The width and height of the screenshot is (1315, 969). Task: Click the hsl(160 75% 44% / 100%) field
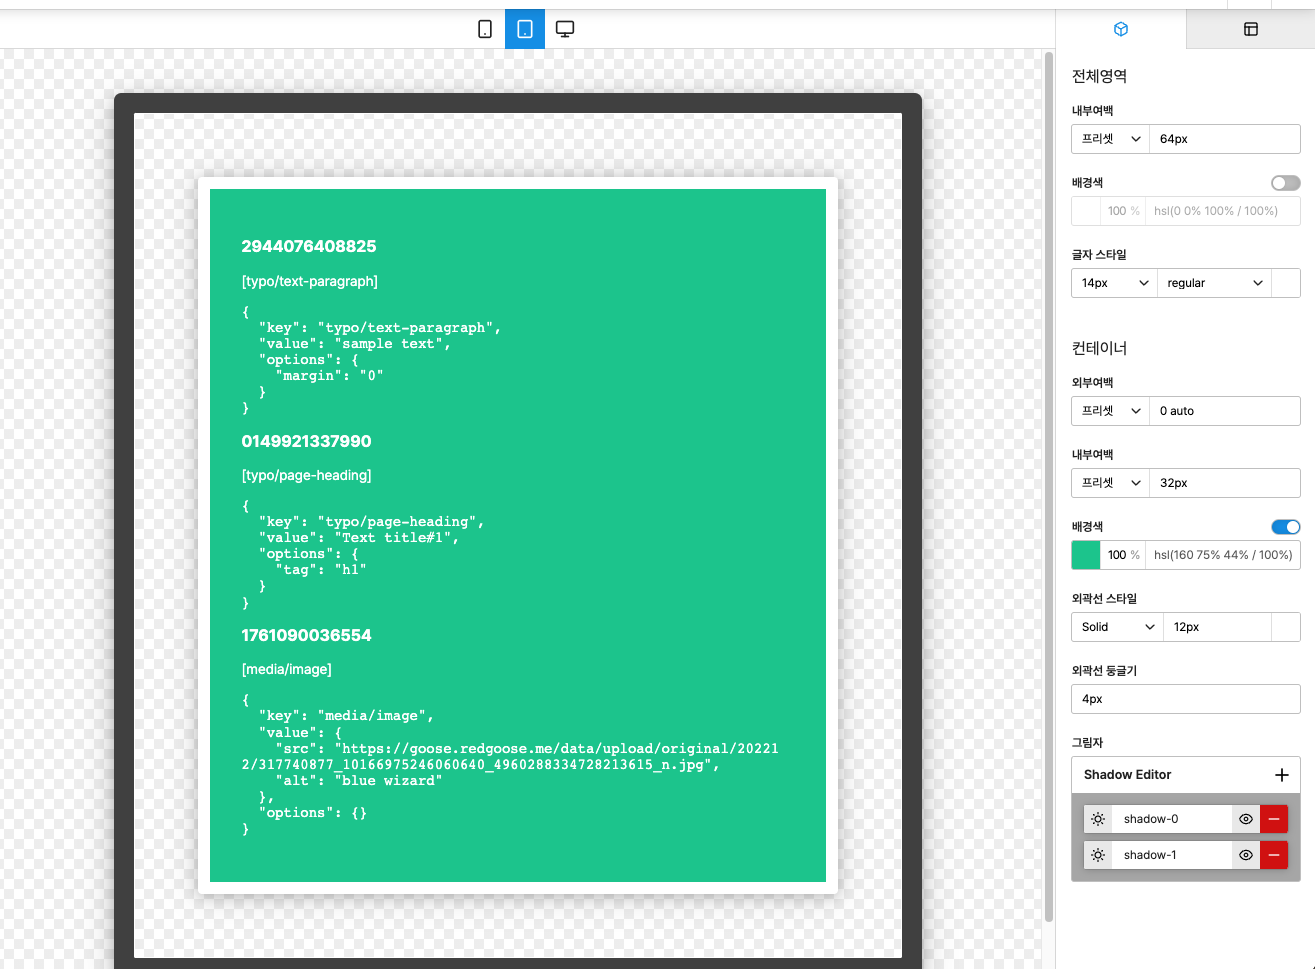[x=1223, y=555]
